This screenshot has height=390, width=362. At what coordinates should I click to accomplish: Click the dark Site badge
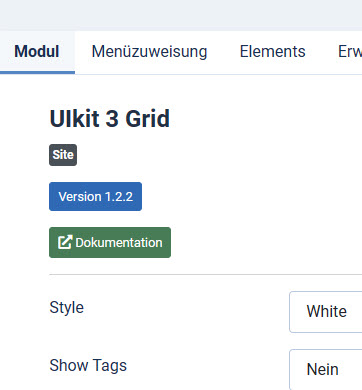point(63,155)
